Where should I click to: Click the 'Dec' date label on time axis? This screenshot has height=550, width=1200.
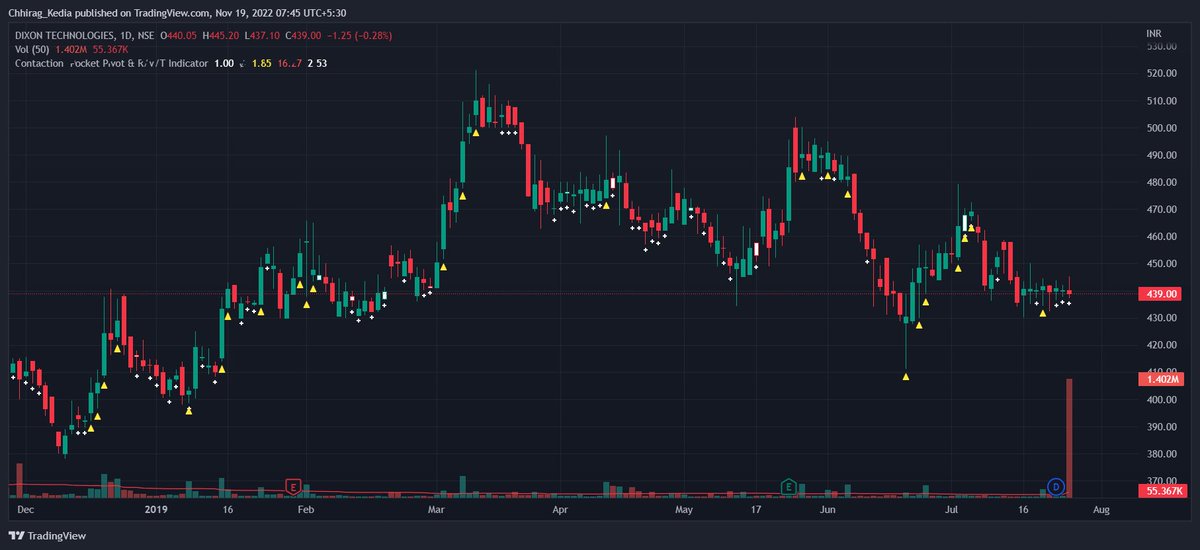tap(27, 509)
